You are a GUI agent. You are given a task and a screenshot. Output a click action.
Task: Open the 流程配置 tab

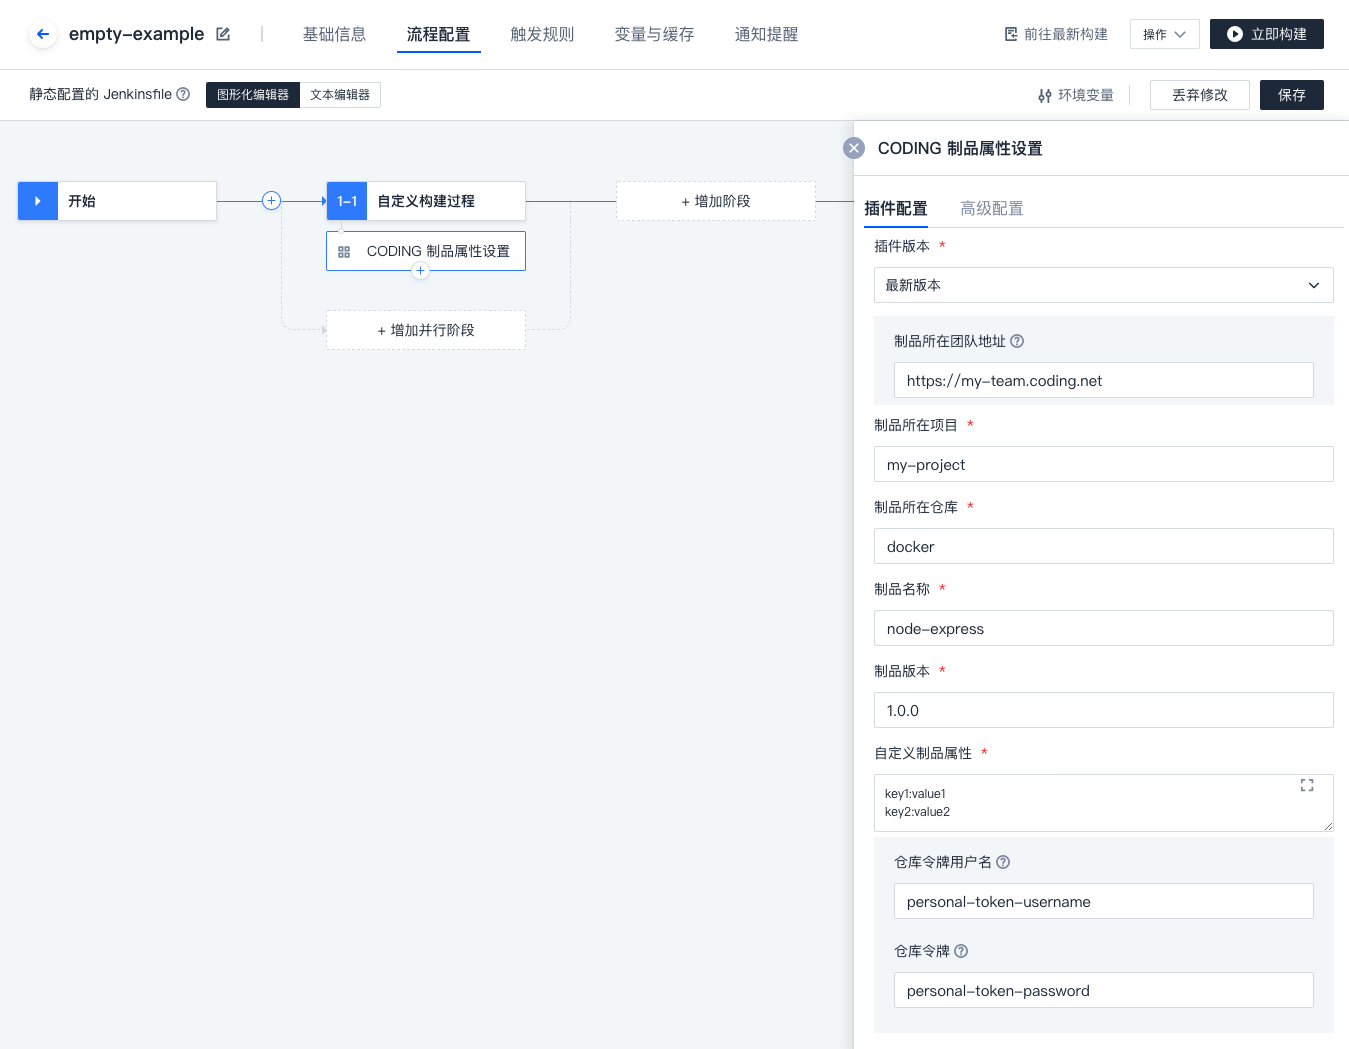point(439,34)
